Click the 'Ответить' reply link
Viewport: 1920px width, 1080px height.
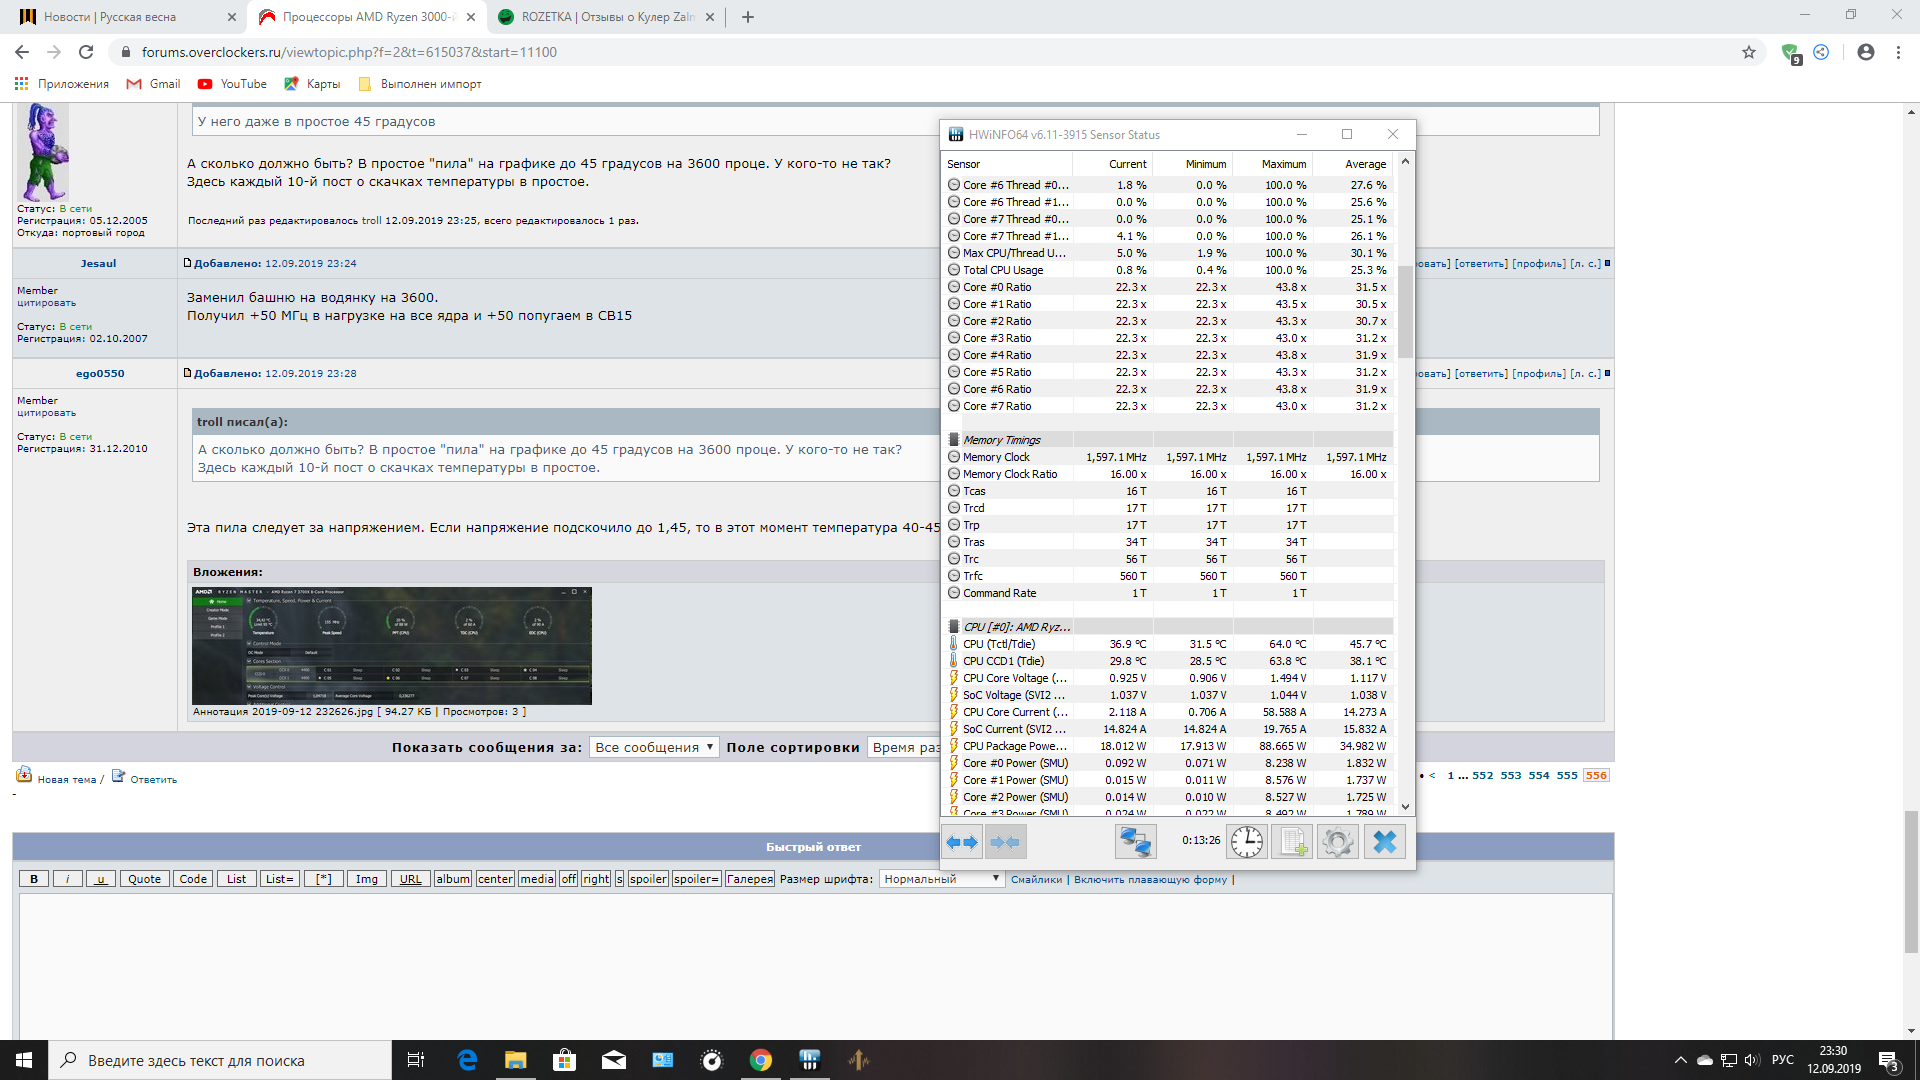153,779
